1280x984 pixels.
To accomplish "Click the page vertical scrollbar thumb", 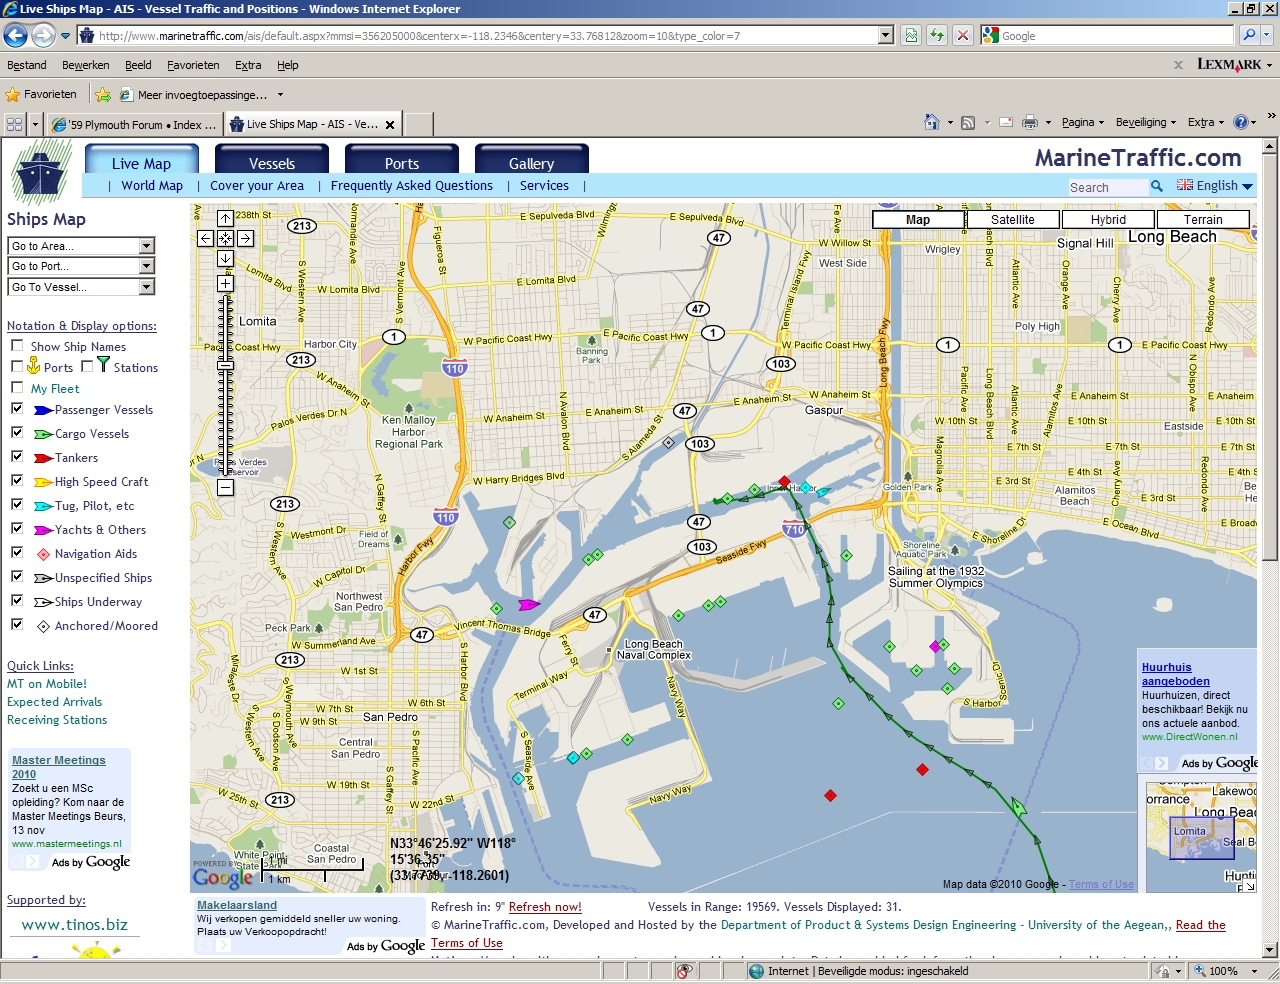I will click(1270, 358).
